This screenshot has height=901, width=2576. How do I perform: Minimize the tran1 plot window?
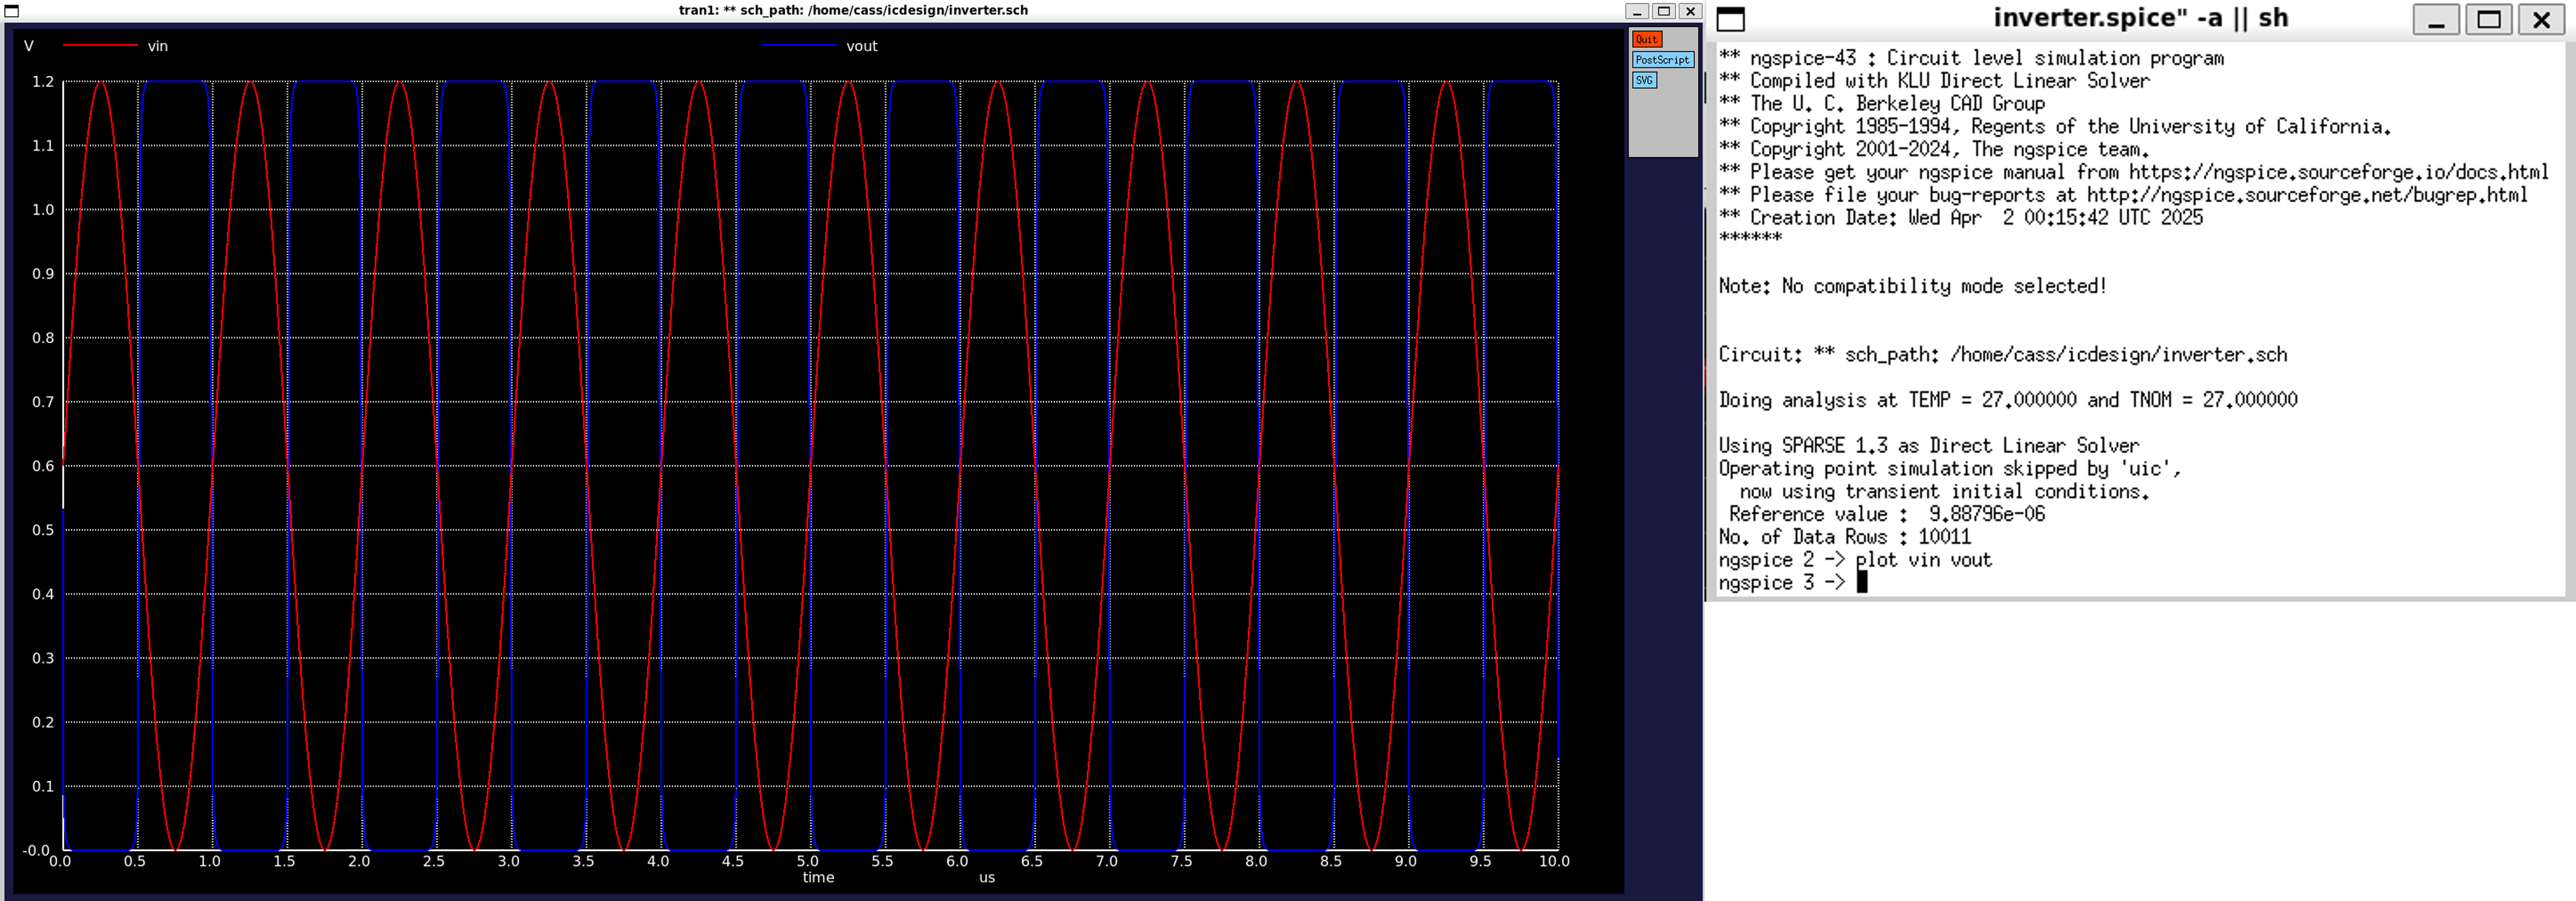click(1637, 11)
